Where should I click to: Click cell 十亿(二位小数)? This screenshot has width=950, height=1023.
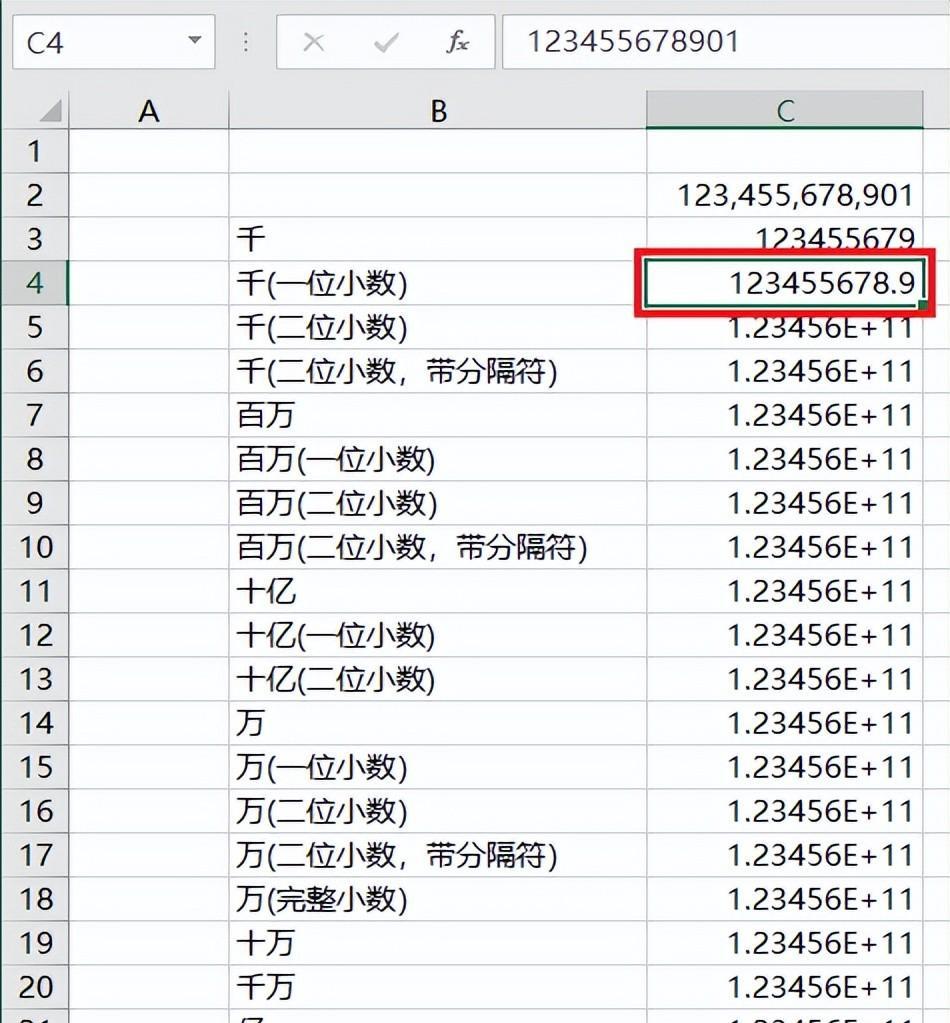(x=438, y=679)
